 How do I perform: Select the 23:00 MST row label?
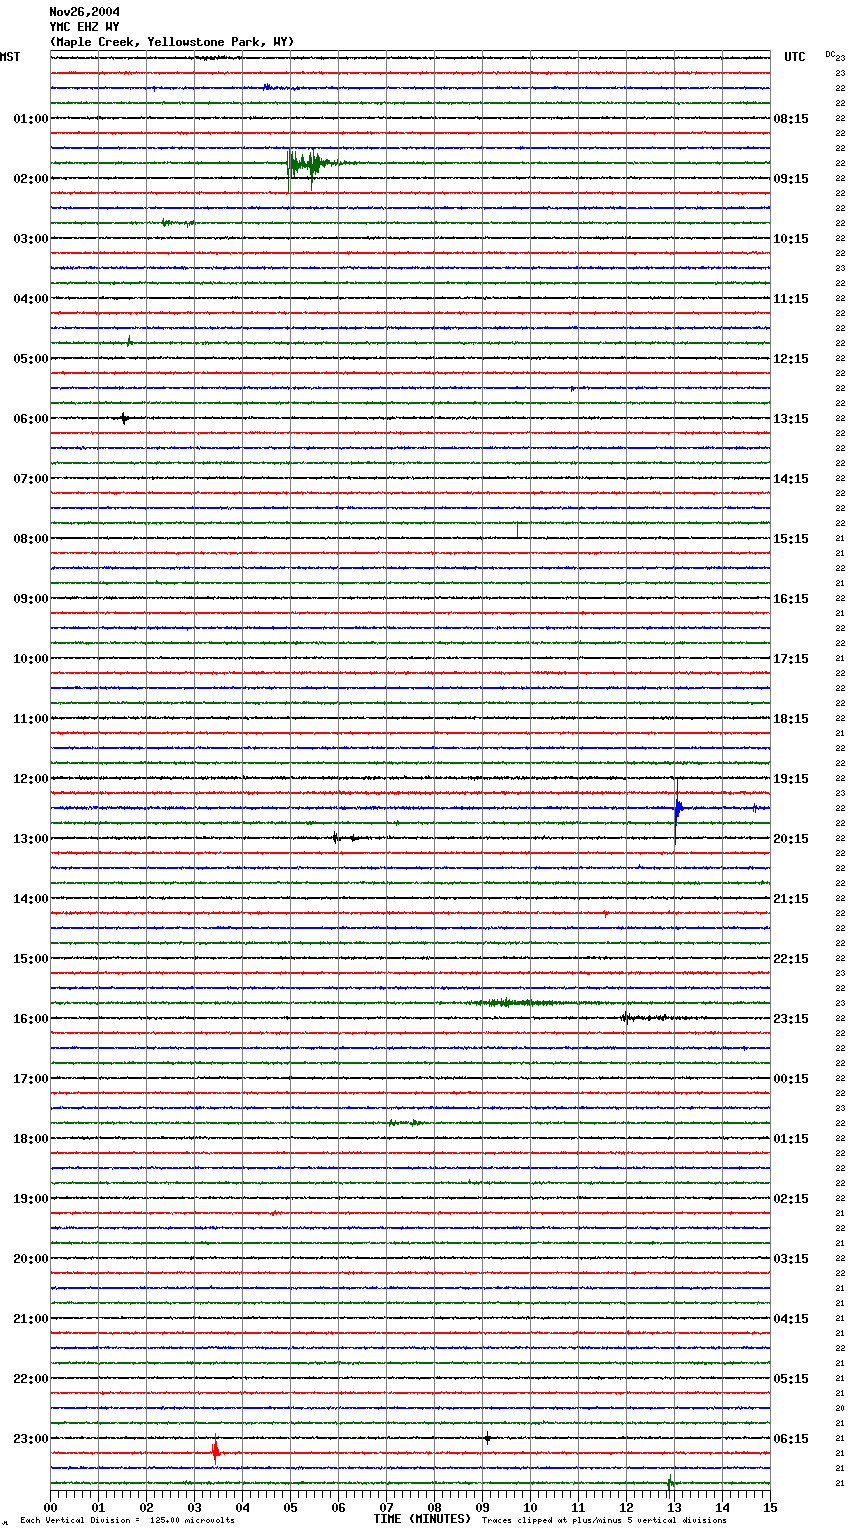pos(31,1439)
